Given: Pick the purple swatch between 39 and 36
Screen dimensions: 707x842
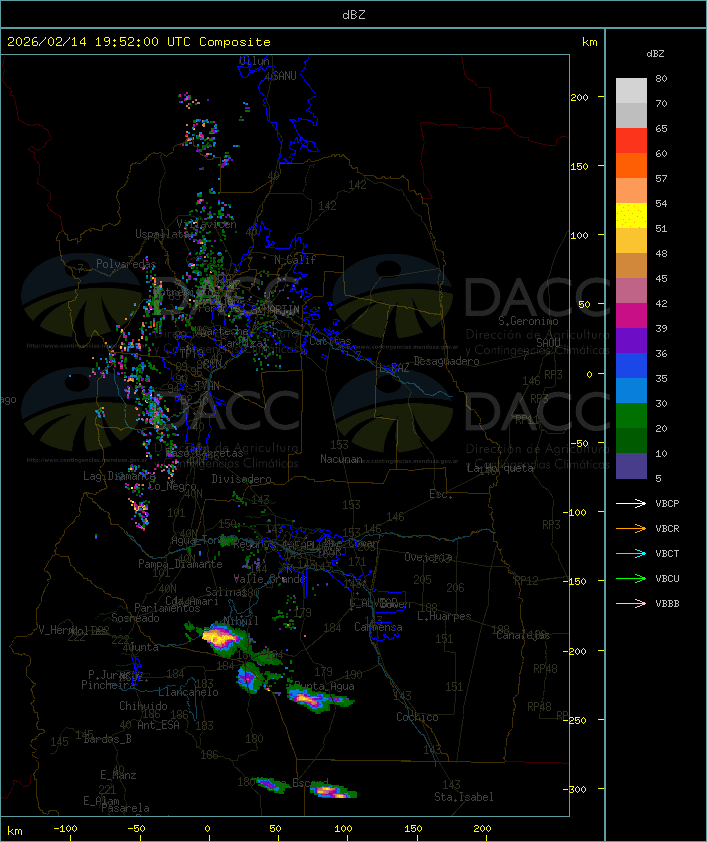Looking at the screenshot, I should coord(631,340).
